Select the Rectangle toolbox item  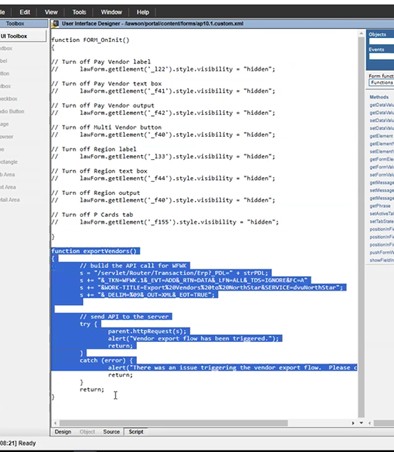(x=9, y=162)
